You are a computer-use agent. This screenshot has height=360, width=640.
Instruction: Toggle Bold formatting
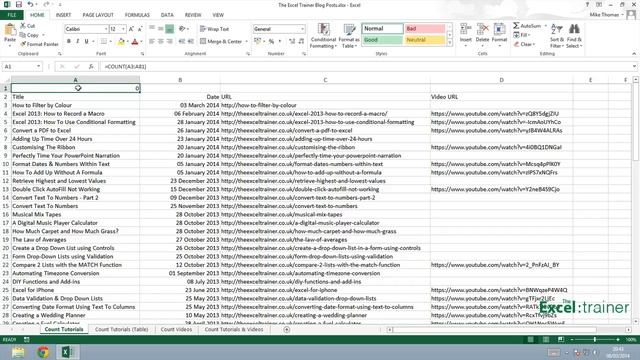(69, 41)
